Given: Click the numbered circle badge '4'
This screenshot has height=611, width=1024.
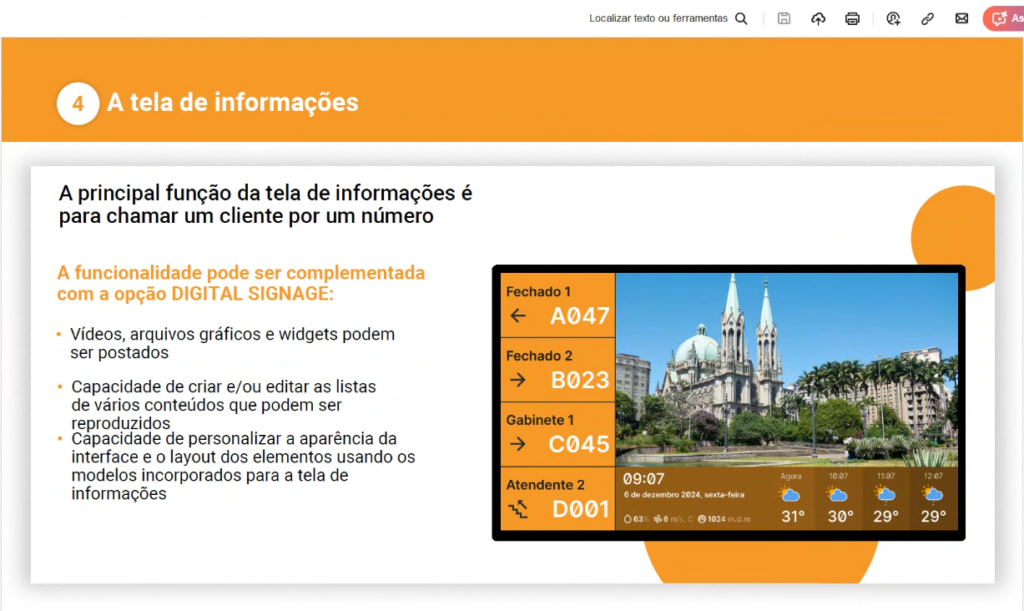Looking at the screenshot, I should pos(78,103).
